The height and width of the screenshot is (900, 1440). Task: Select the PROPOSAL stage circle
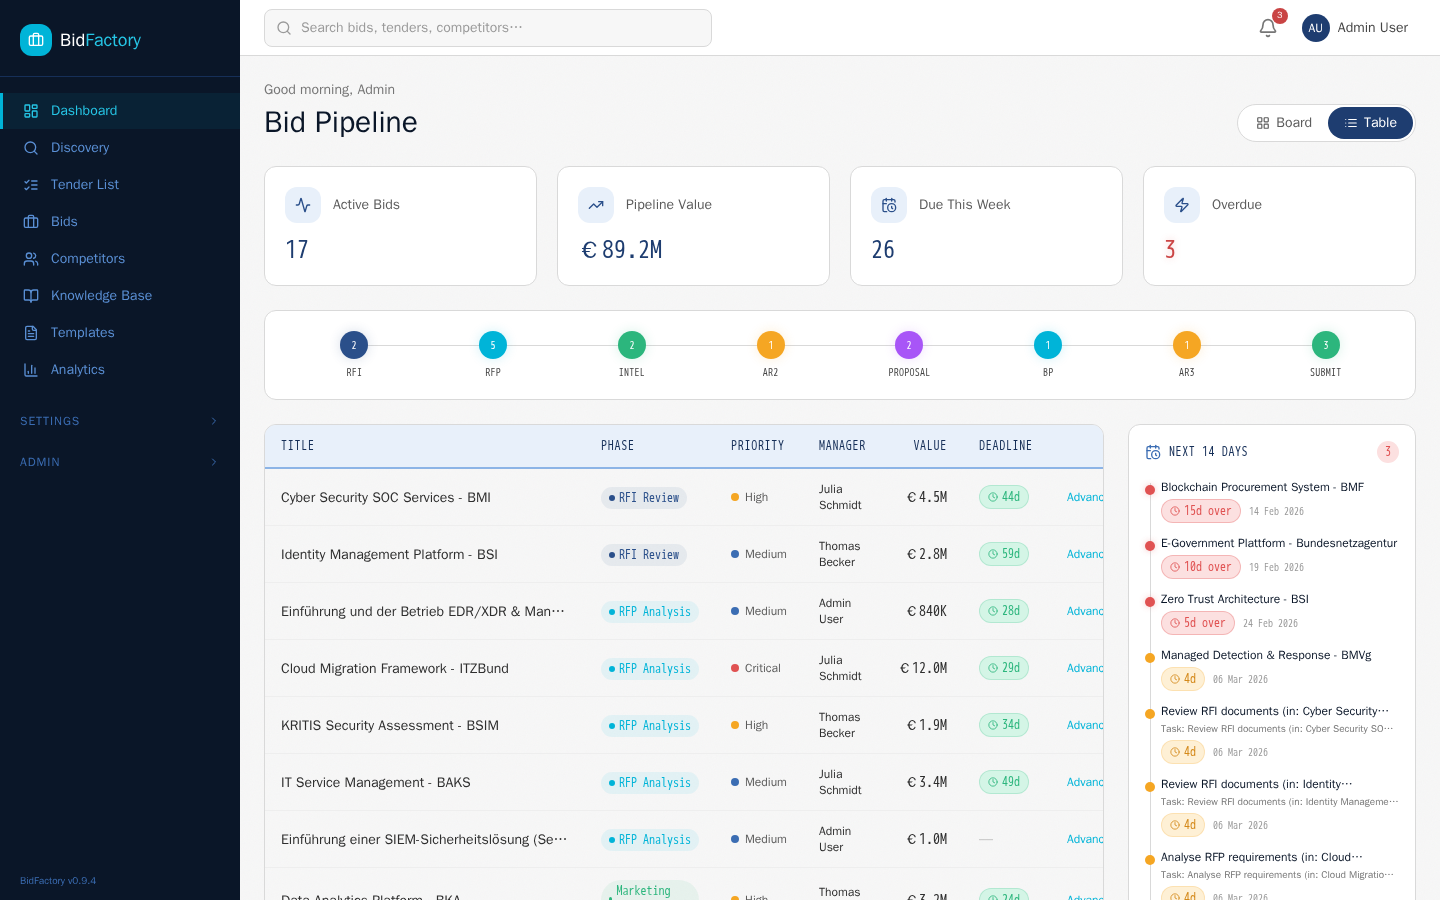(909, 345)
